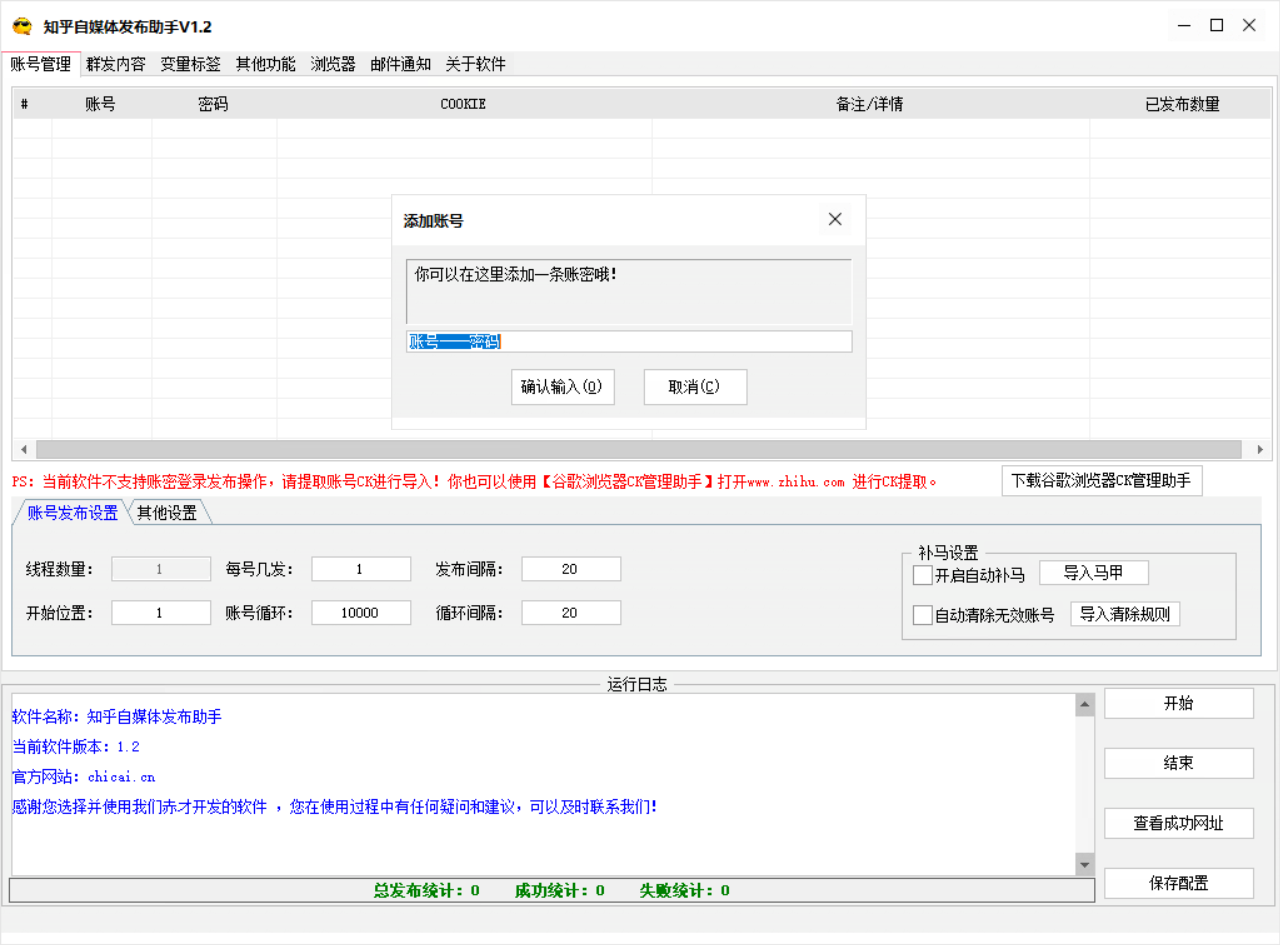Maximize the main window

[1216, 26]
